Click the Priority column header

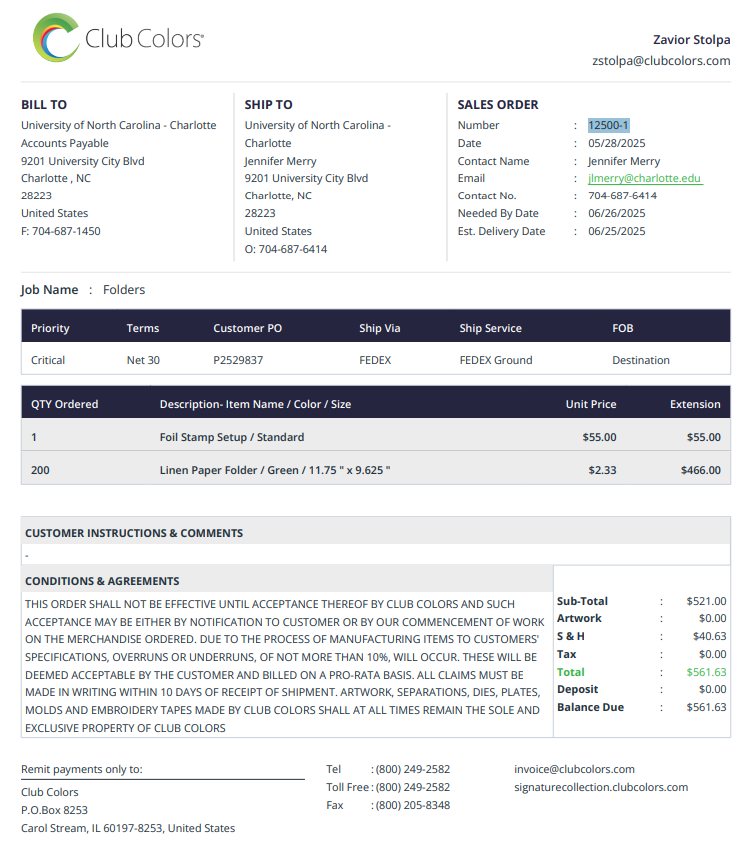(x=50, y=328)
